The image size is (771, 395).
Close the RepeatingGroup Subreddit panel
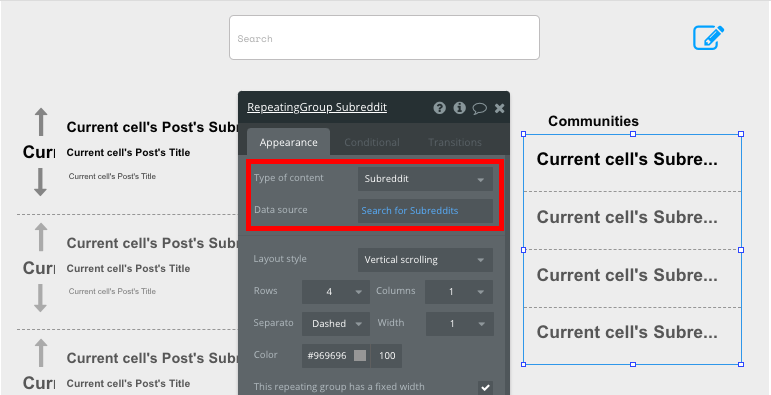[499, 108]
